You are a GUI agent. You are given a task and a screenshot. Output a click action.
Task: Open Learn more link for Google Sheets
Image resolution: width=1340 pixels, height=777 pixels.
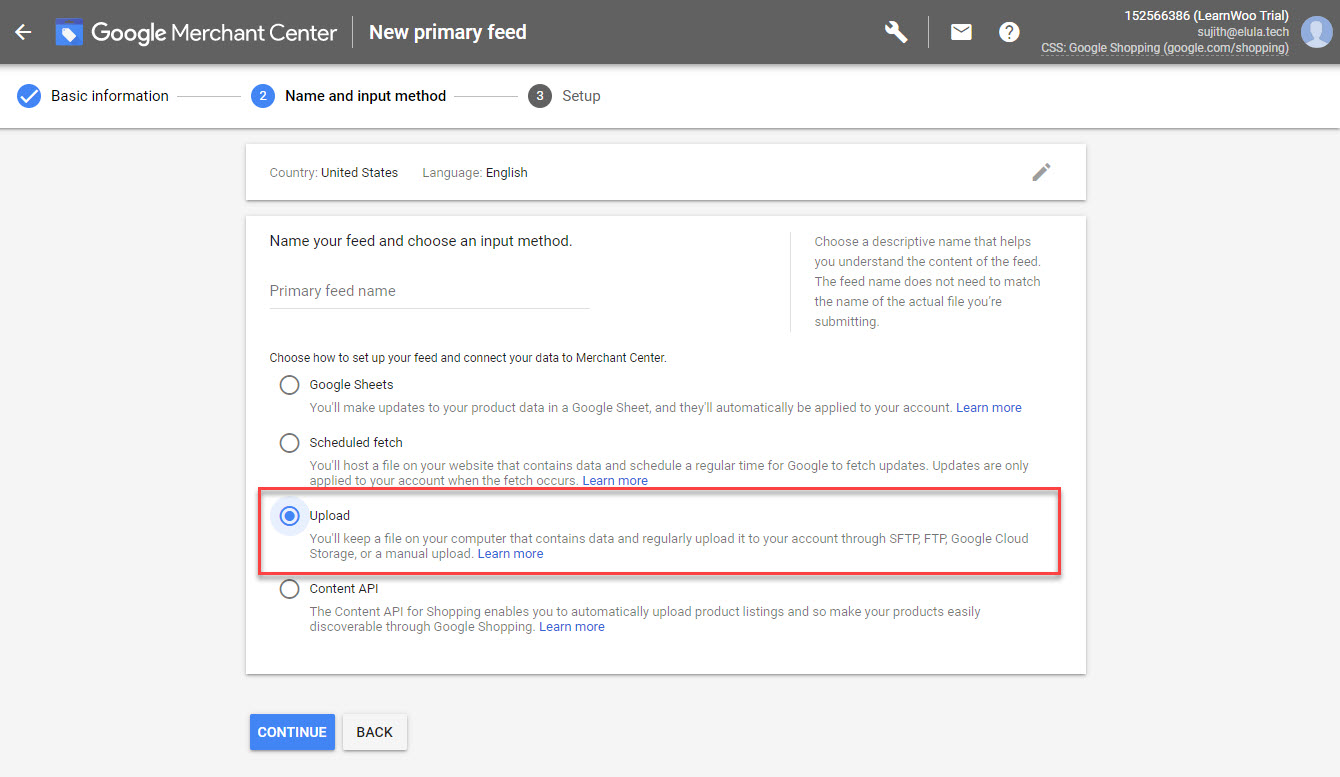coord(988,408)
